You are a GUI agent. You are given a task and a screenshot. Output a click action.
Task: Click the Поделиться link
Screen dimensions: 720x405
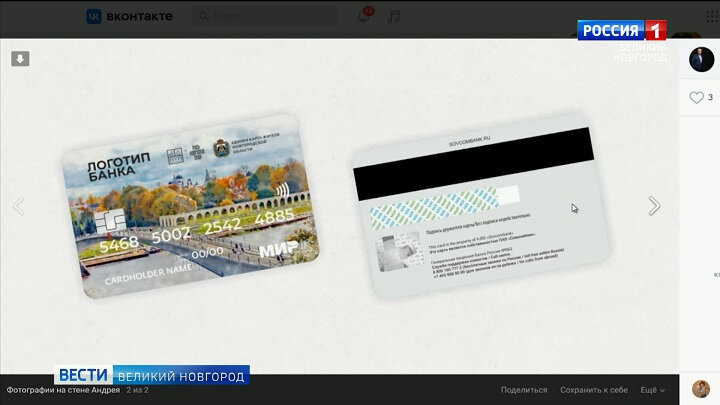(x=524, y=390)
